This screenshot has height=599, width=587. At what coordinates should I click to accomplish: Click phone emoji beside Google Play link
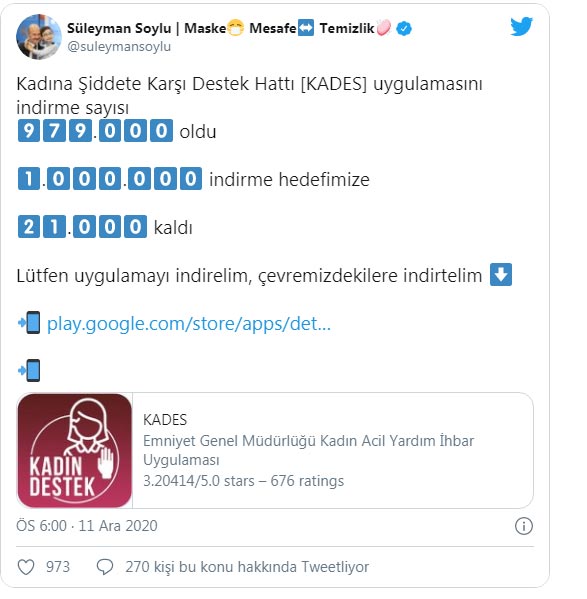[x=29, y=322]
